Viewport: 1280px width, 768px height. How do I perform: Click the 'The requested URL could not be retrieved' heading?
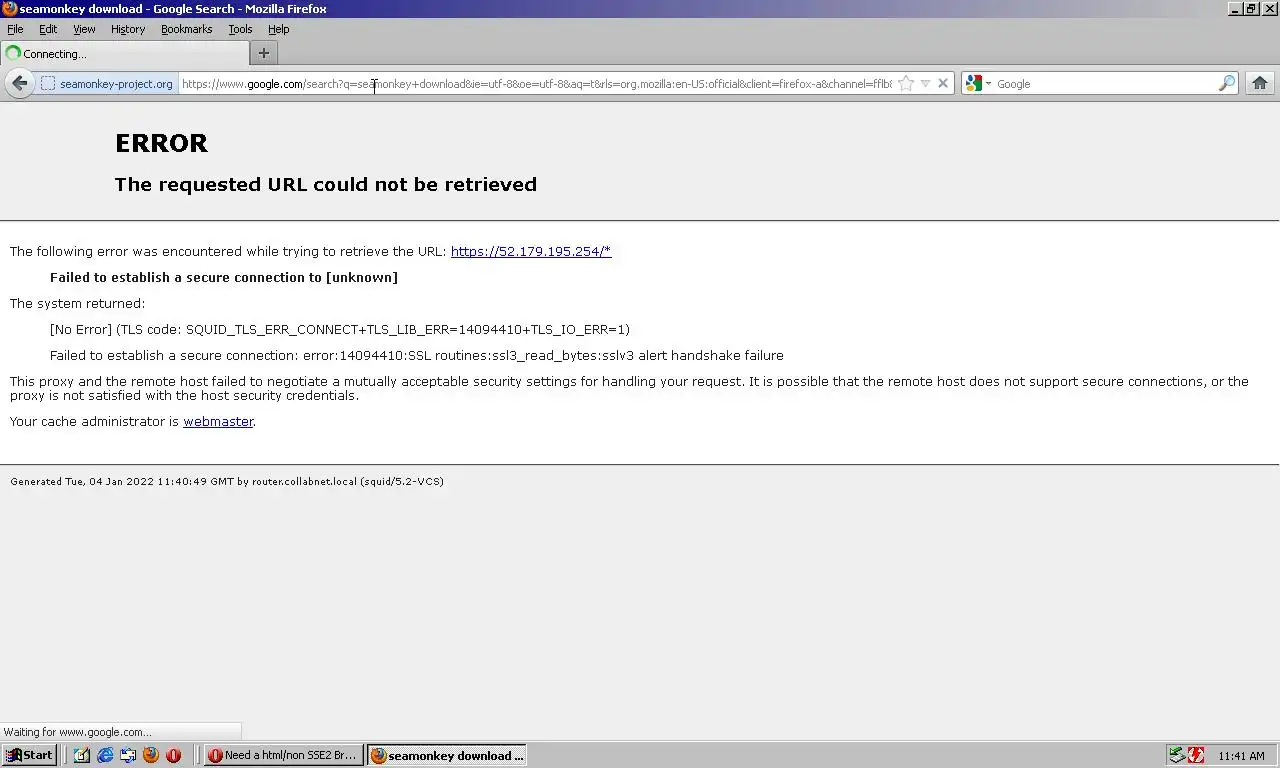point(326,184)
